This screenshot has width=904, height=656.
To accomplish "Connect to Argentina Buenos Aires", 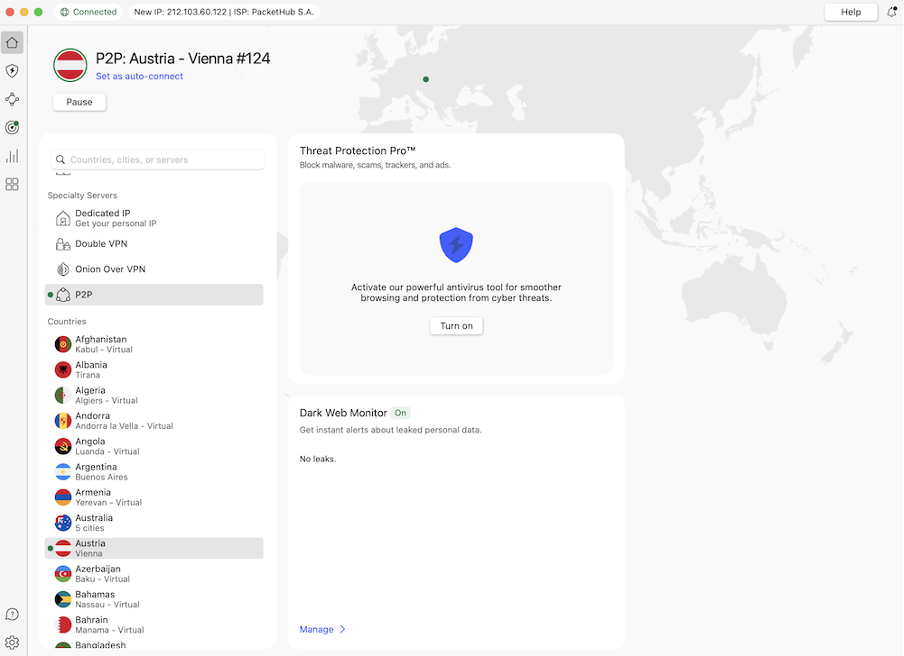I will pyautogui.click(x=154, y=472).
